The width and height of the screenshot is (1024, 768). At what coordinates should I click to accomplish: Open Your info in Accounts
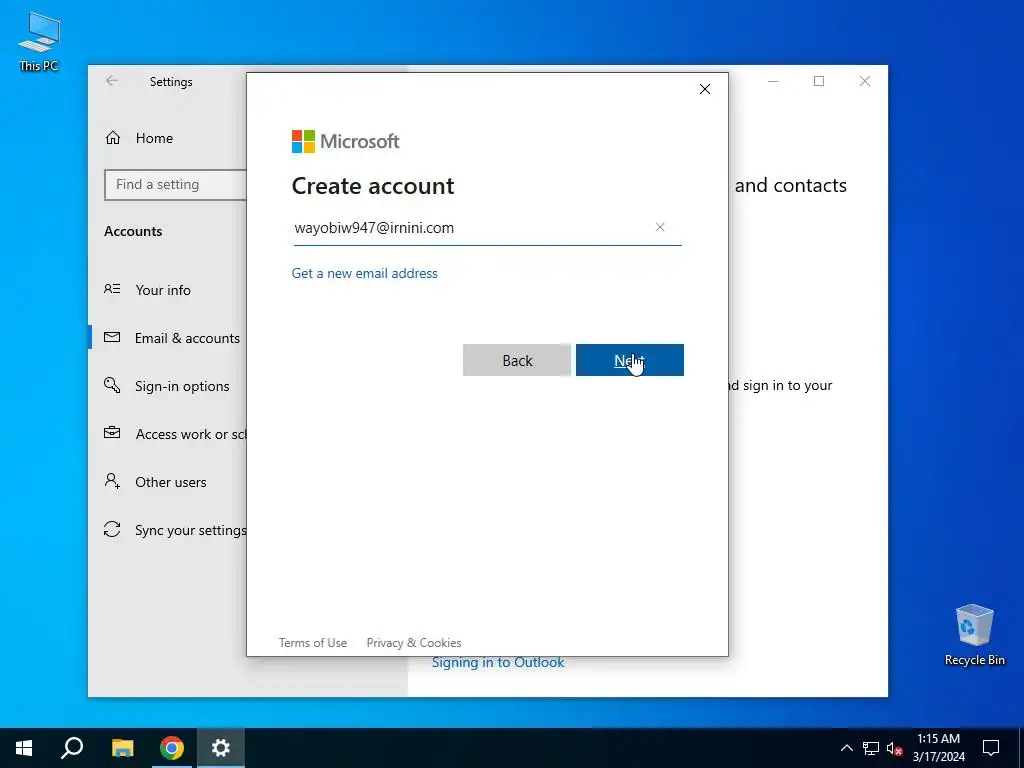coord(163,290)
